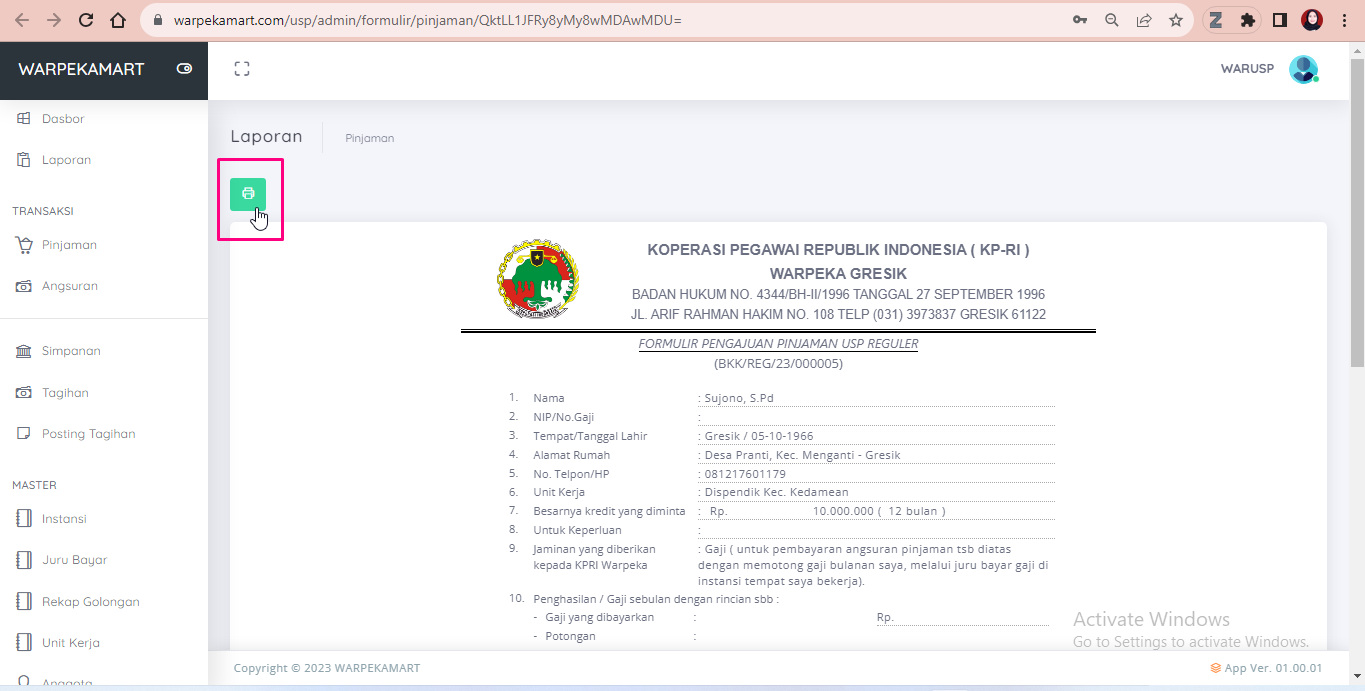Click the browser home button
1365x691 pixels.
coord(118,20)
